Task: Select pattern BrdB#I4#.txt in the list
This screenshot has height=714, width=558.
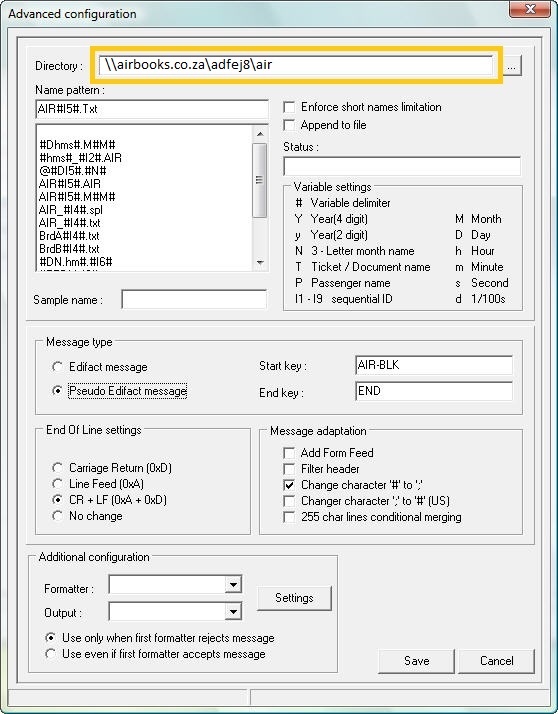Action: pos(69,249)
